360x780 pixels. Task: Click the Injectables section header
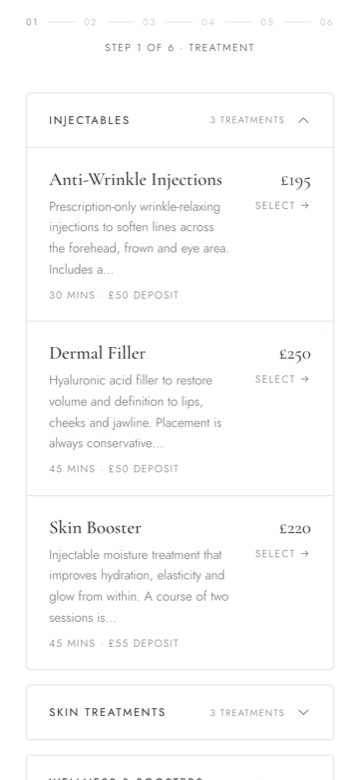[180, 120]
